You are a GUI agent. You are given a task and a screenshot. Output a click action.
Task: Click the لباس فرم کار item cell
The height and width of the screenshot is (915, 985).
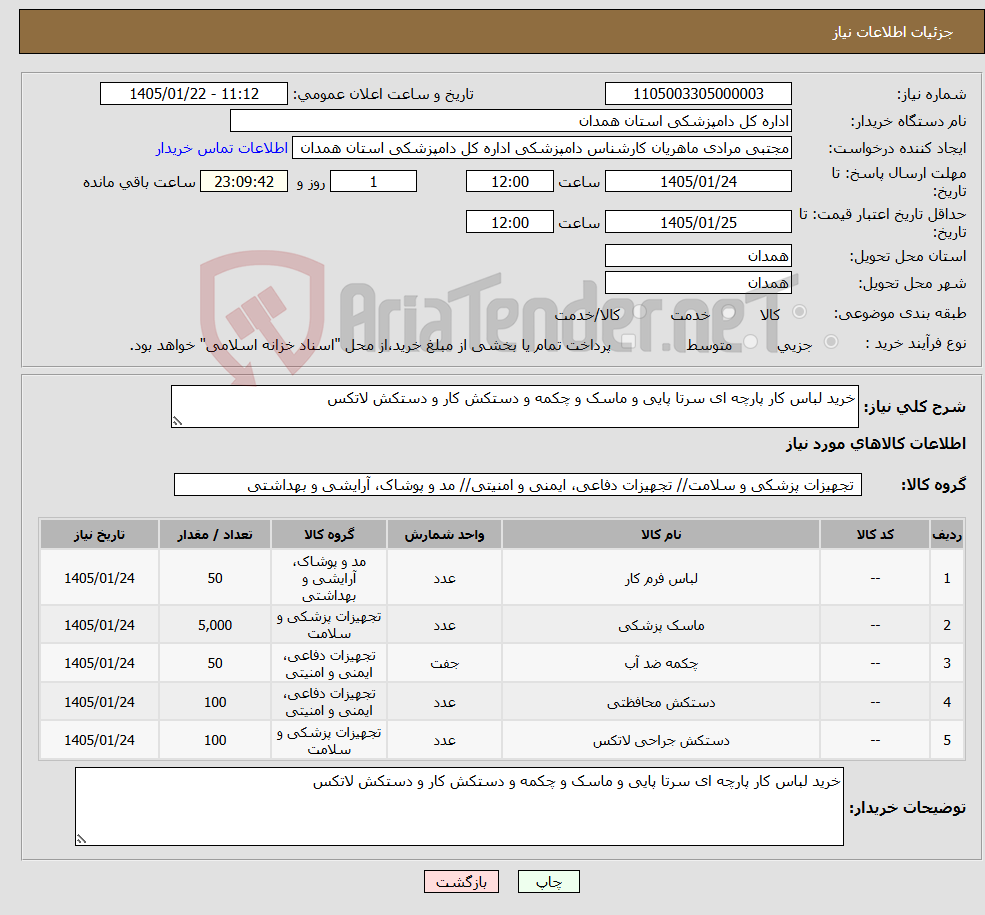coord(661,578)
